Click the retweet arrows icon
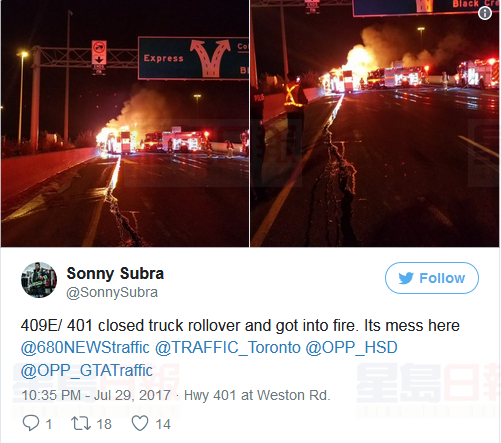 pos(81,424)
